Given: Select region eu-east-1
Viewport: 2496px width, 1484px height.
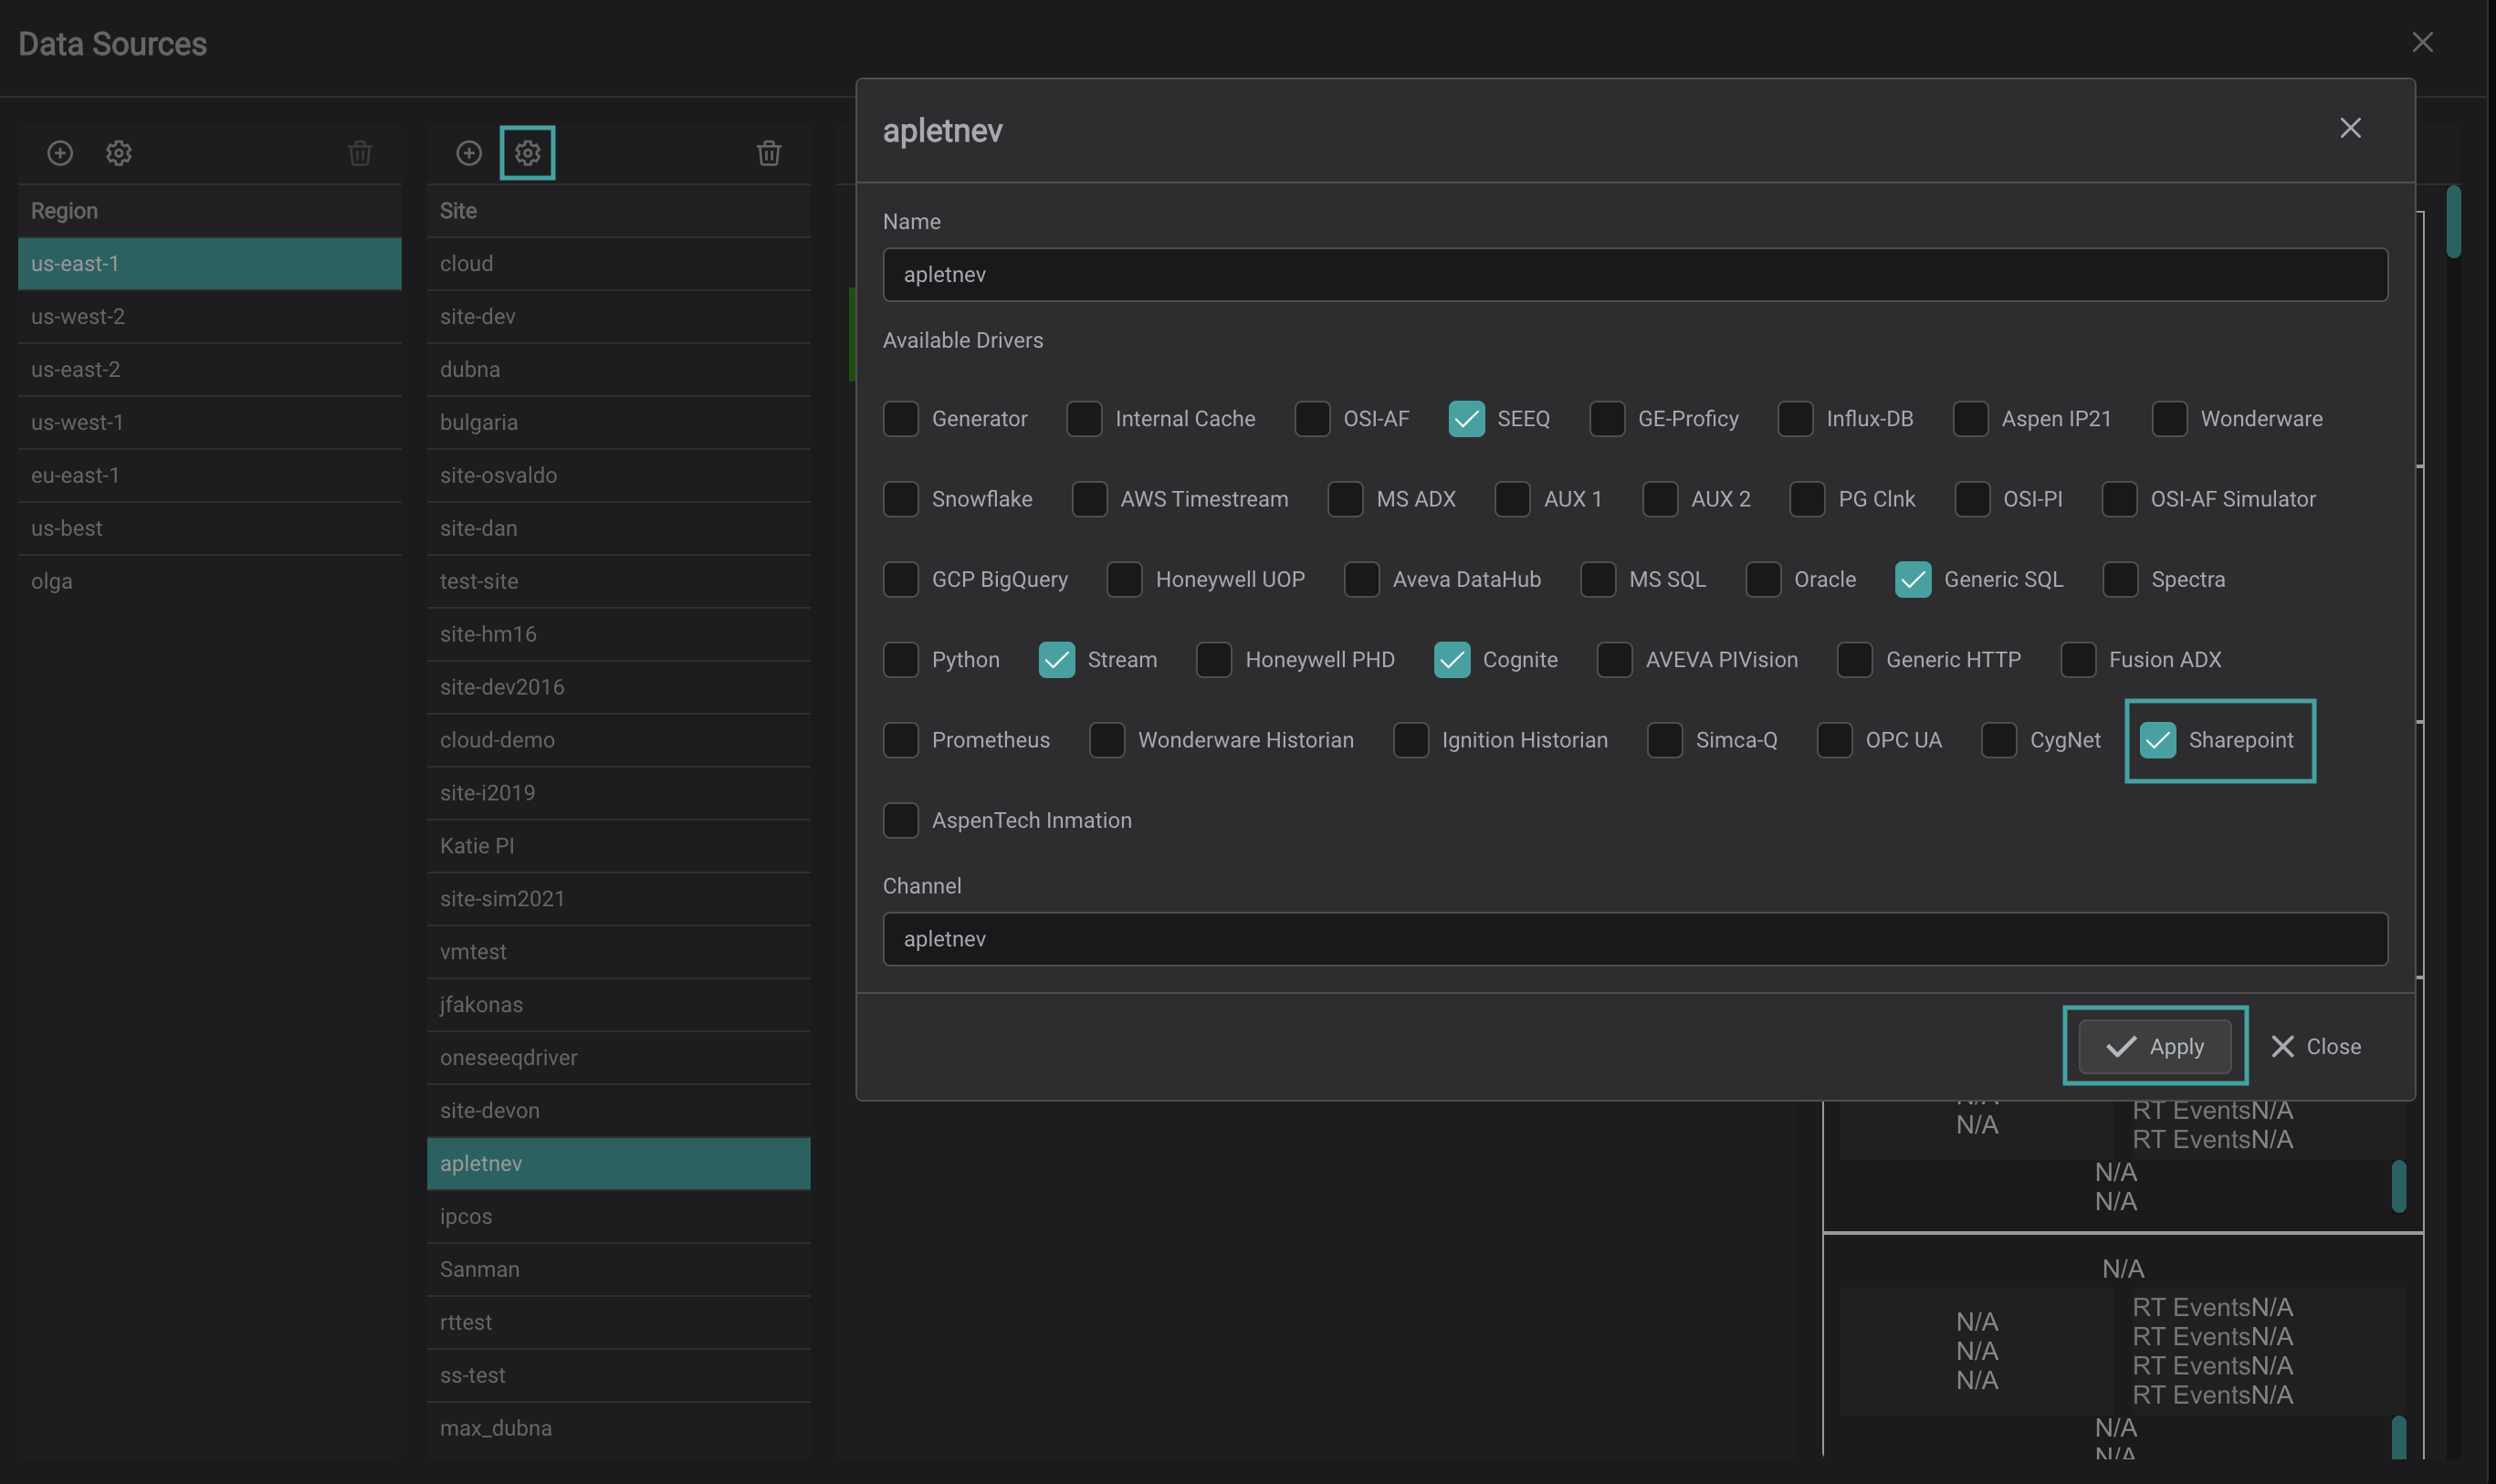Looking at the screenshot, I should (210, 476).
